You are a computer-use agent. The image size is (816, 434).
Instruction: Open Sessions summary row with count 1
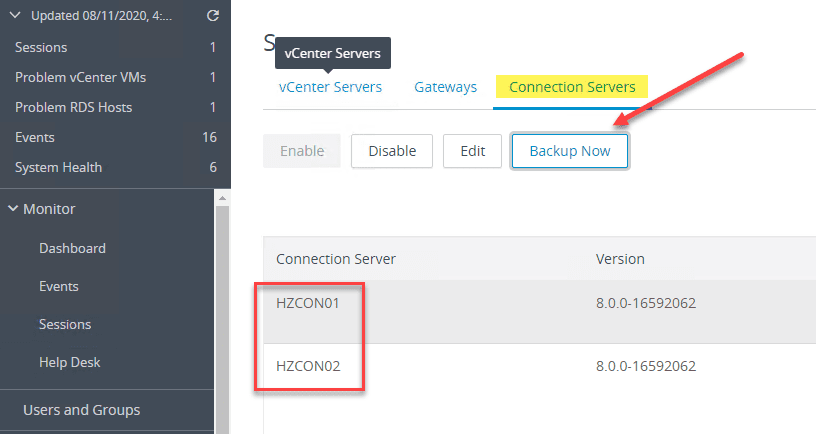pos(115,47)
